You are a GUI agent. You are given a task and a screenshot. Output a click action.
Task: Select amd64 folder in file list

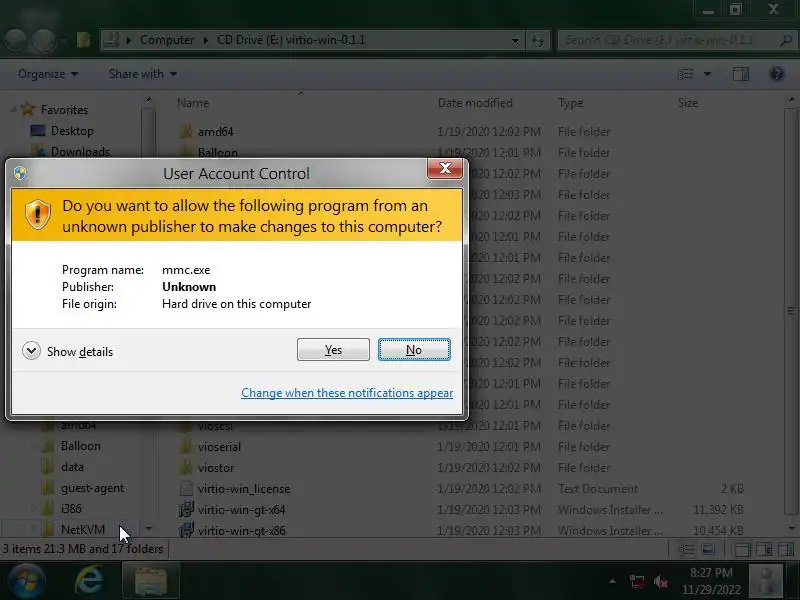click(x=215, y=132)
